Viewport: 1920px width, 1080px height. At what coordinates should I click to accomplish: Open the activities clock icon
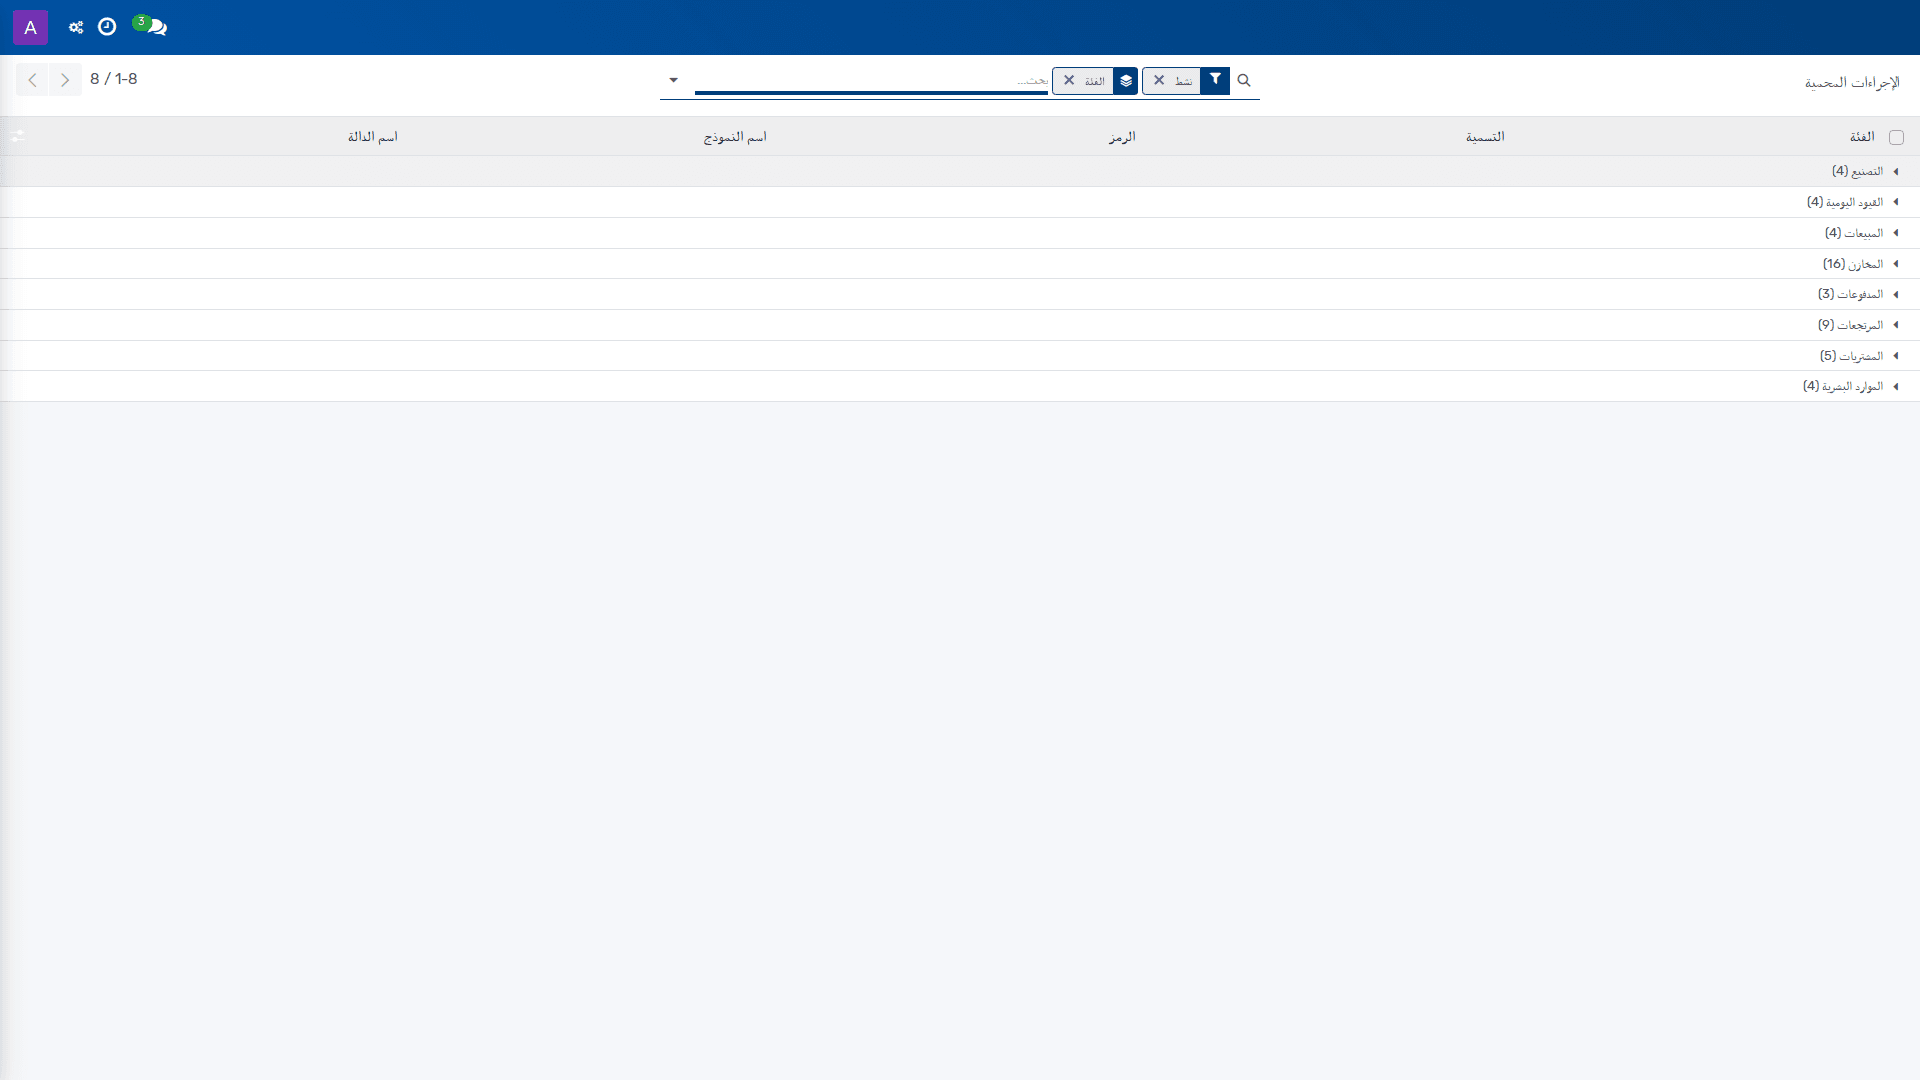tap(107, 27)
